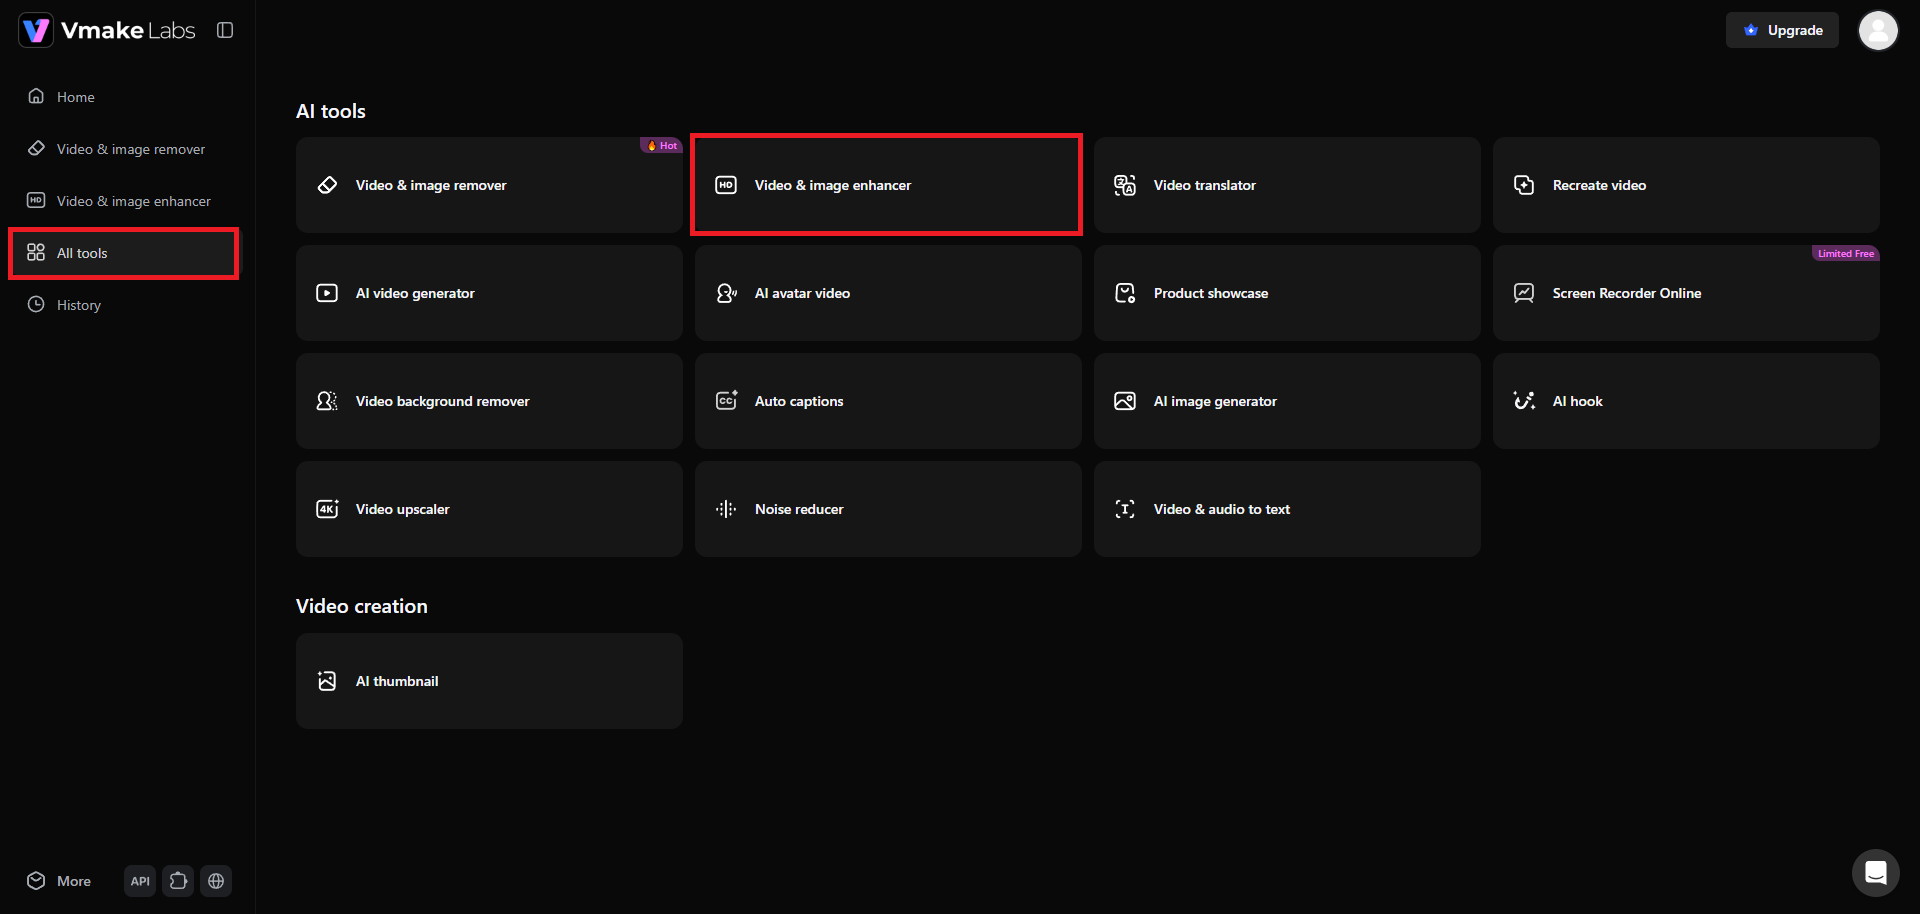Select the Auto captions label

(799, 401)
